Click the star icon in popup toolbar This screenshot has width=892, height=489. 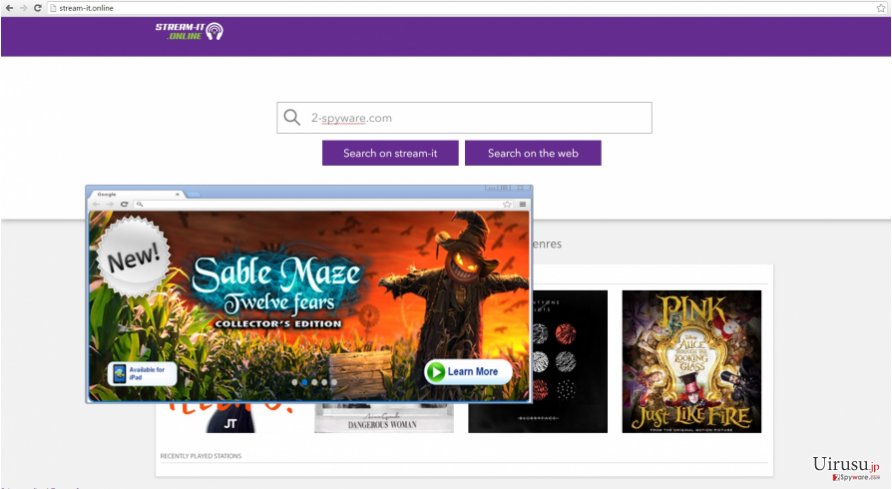pos(507,204)
